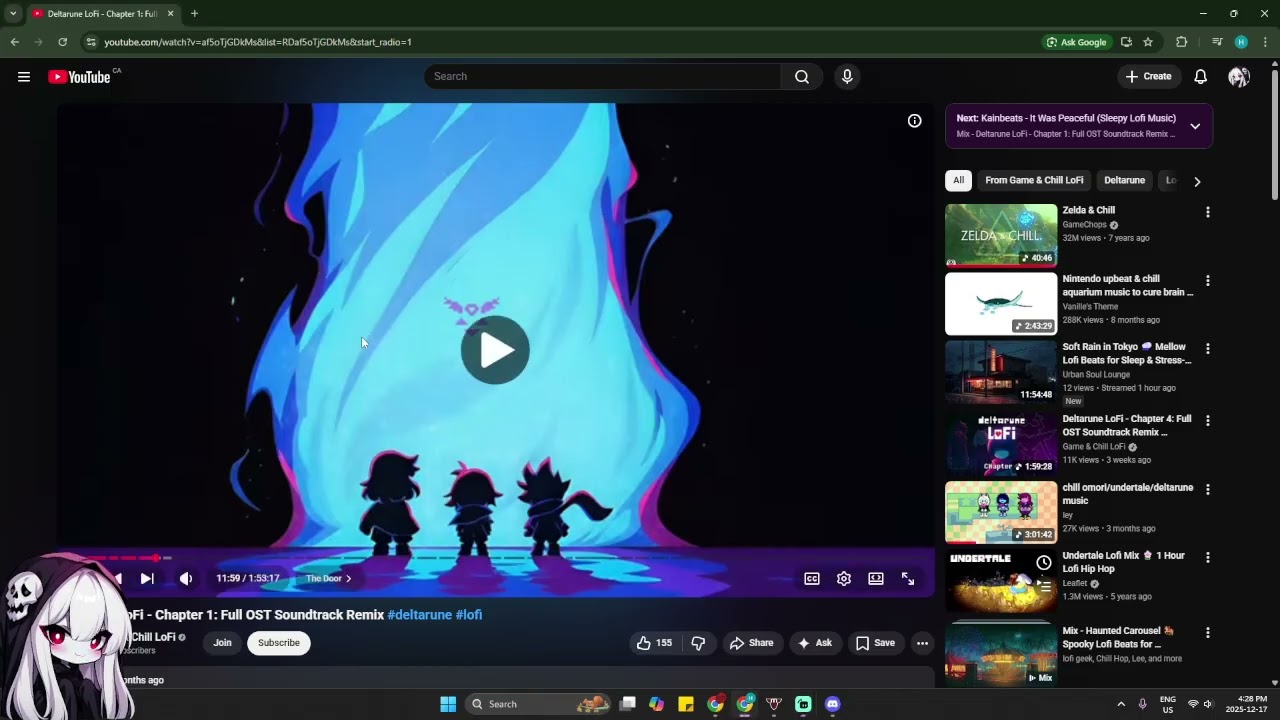Open options for chill omori/undertale/deltarune music
Viewport: 1280px width, 720px height.
coord(1208,490)
